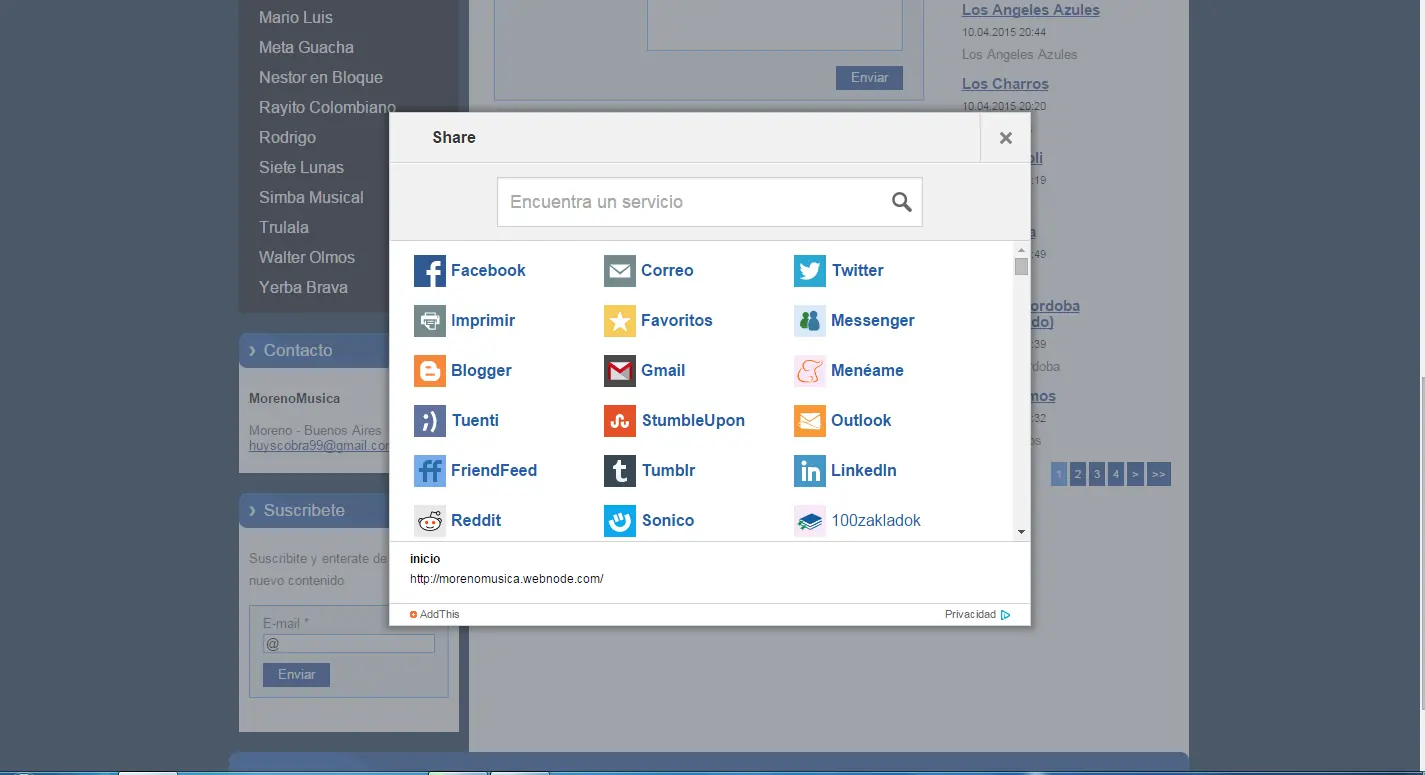Click the Reddit alien icon
The image size is (1425, 775).
pyautogui.click(x=430, y=521)
